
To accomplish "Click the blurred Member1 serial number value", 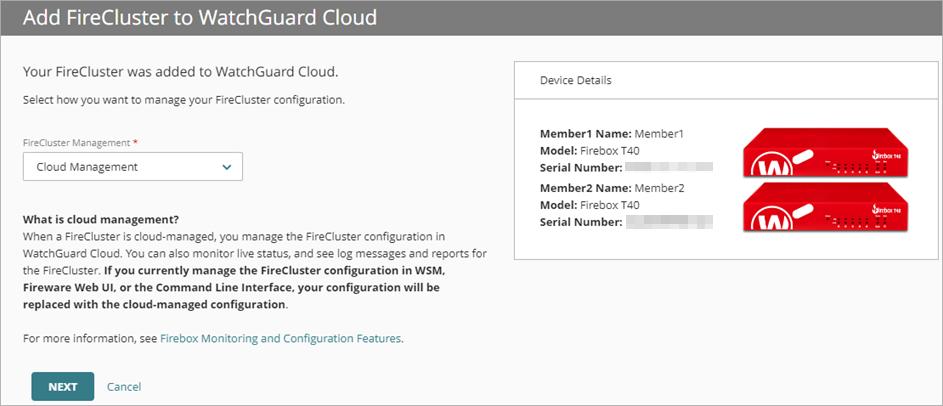I will (x=669, y=166).
